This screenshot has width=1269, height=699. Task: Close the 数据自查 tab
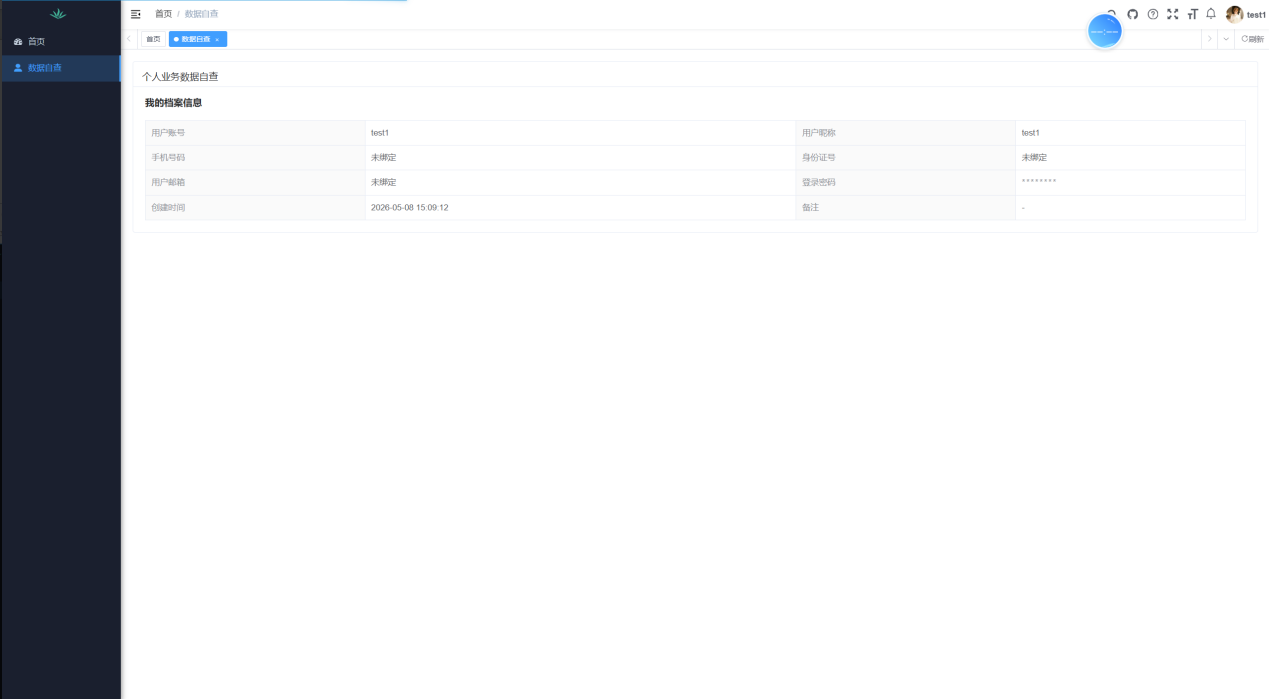[x=217, y=40]
